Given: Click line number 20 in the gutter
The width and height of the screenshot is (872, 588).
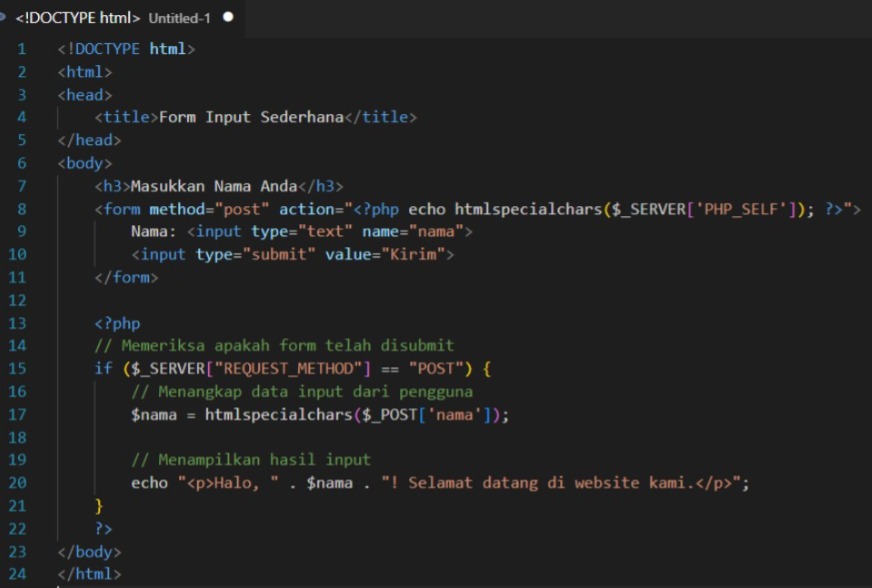Looking at the screenshot, I should [17, 482].
